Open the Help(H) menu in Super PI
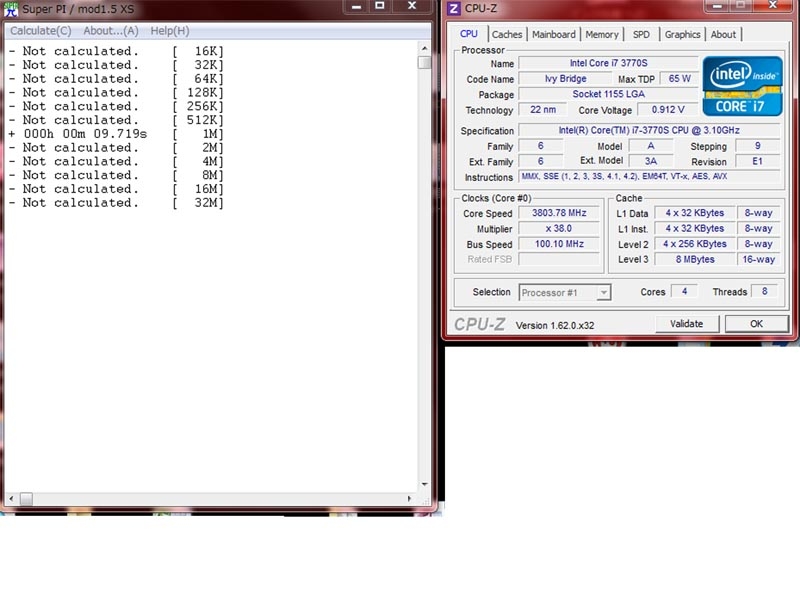 (x=170, y=31)
